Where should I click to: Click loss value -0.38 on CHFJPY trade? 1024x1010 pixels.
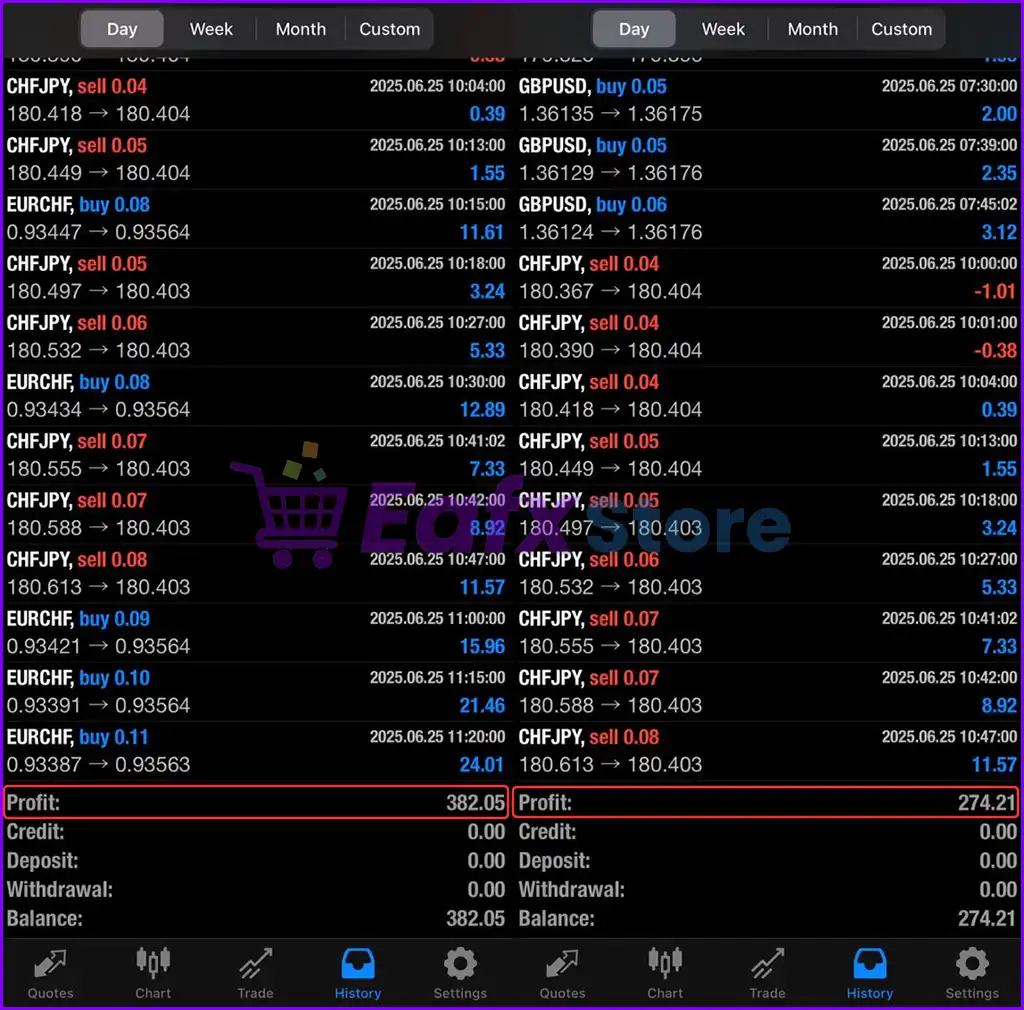click(x=995, y=351)
